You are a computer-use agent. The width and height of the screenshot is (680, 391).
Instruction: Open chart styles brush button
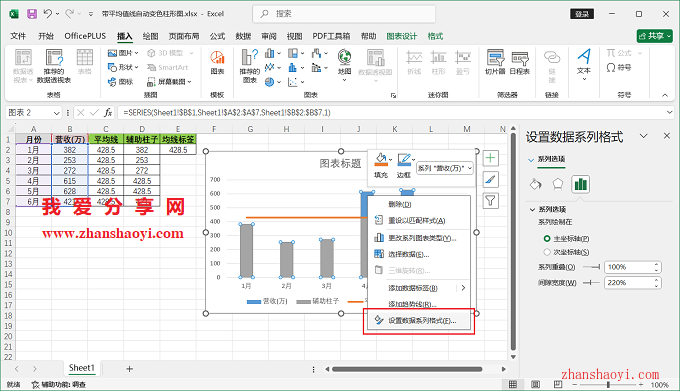(x=490, y=179)
